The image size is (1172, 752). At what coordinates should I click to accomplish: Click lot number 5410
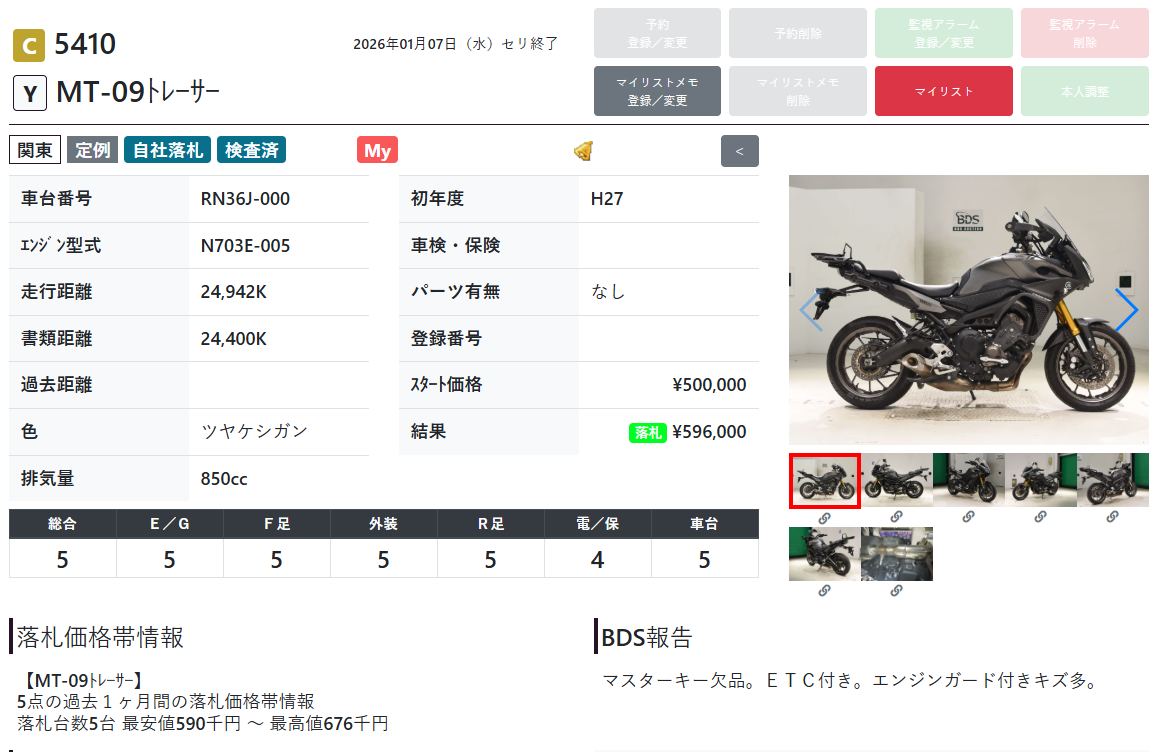85,45
